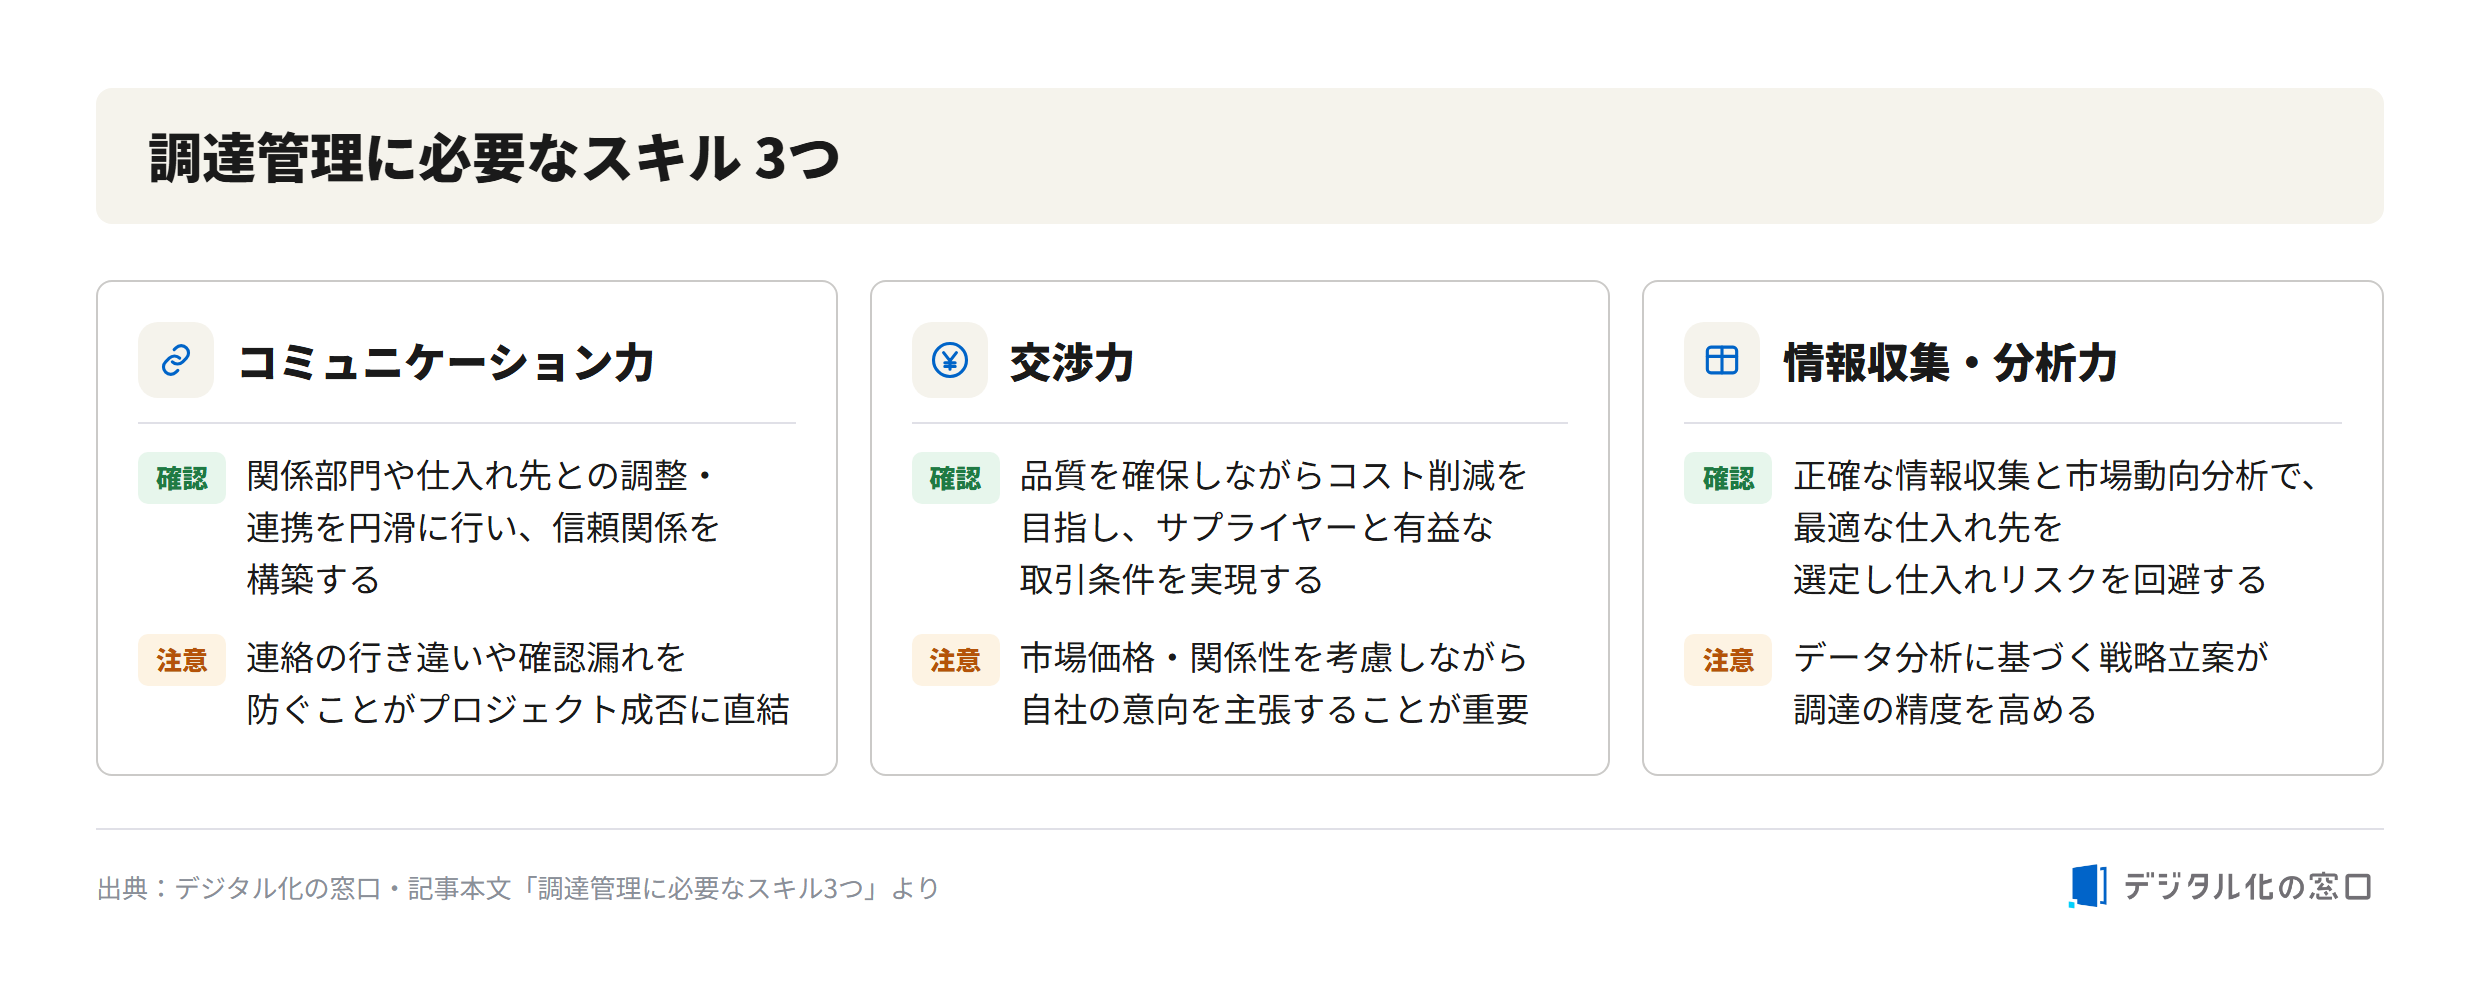Click the text データ分析に基づく戦略立案が
Viewport: 2480px width, 1004px height.
click(2031, 658)
